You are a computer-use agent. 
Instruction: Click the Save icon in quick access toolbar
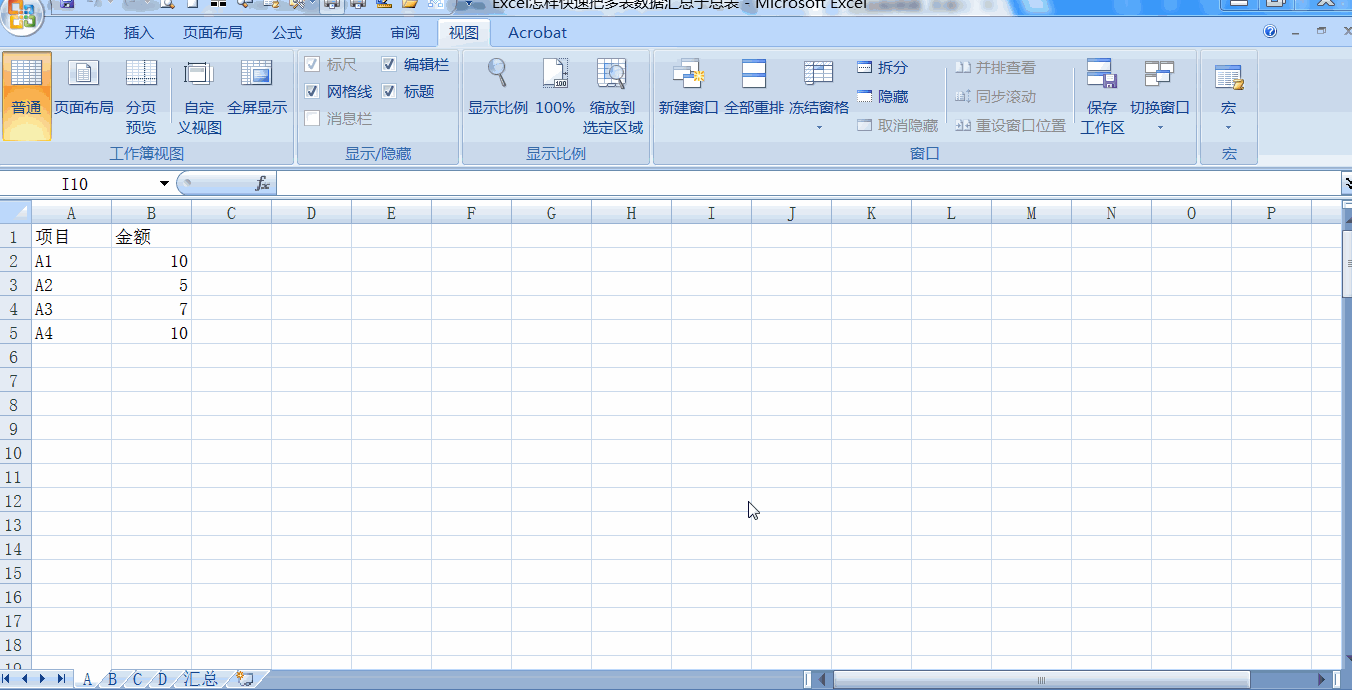point(66,5)
